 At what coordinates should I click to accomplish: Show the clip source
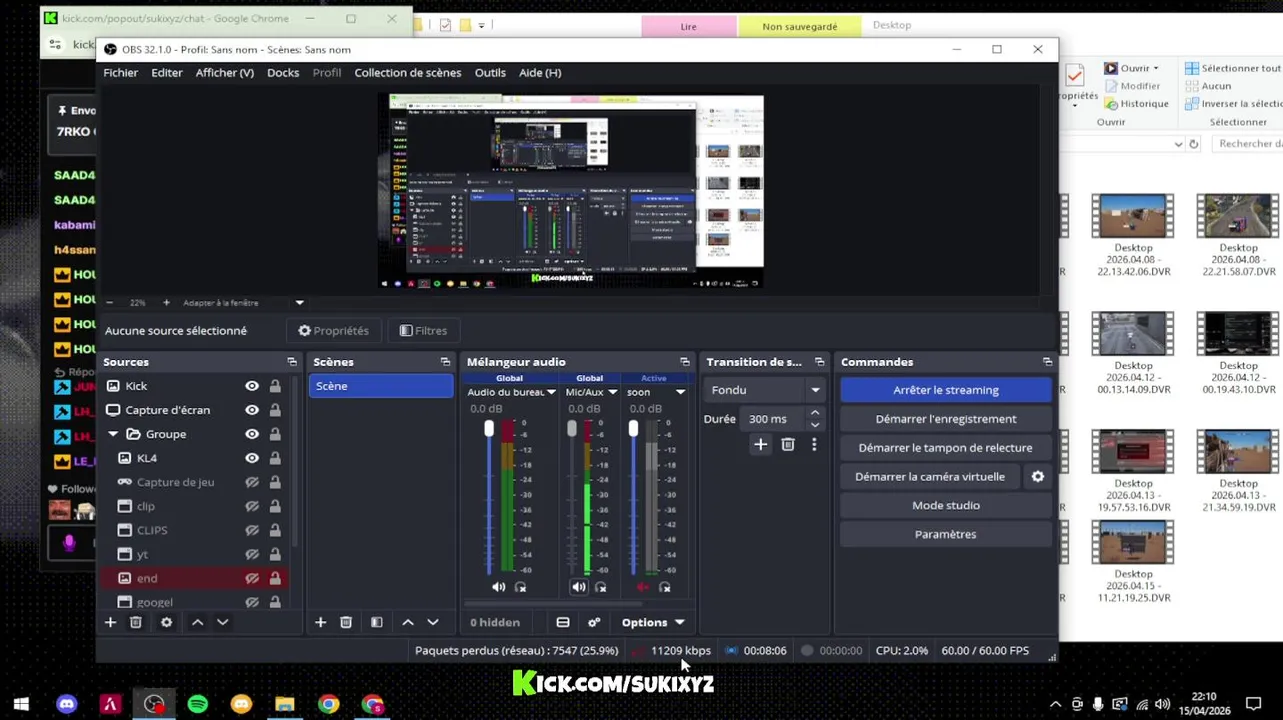click(x=252, y=506)
